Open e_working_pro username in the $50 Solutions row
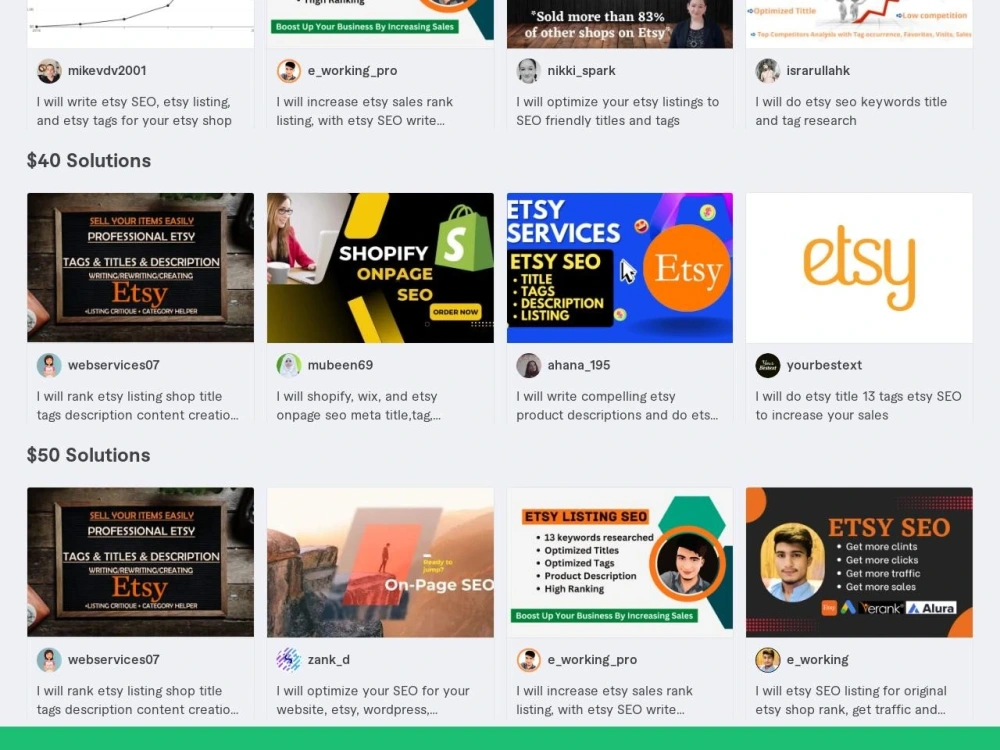 coord(592,660)
